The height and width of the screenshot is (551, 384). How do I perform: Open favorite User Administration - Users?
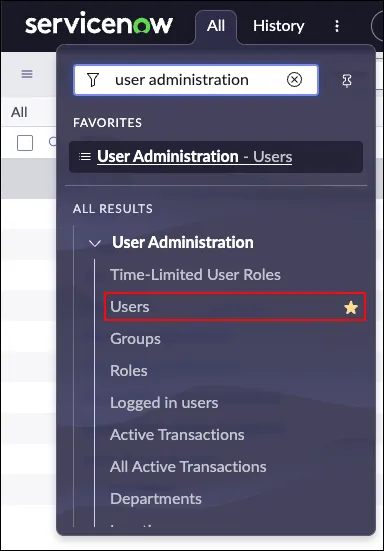click(216, 157)
